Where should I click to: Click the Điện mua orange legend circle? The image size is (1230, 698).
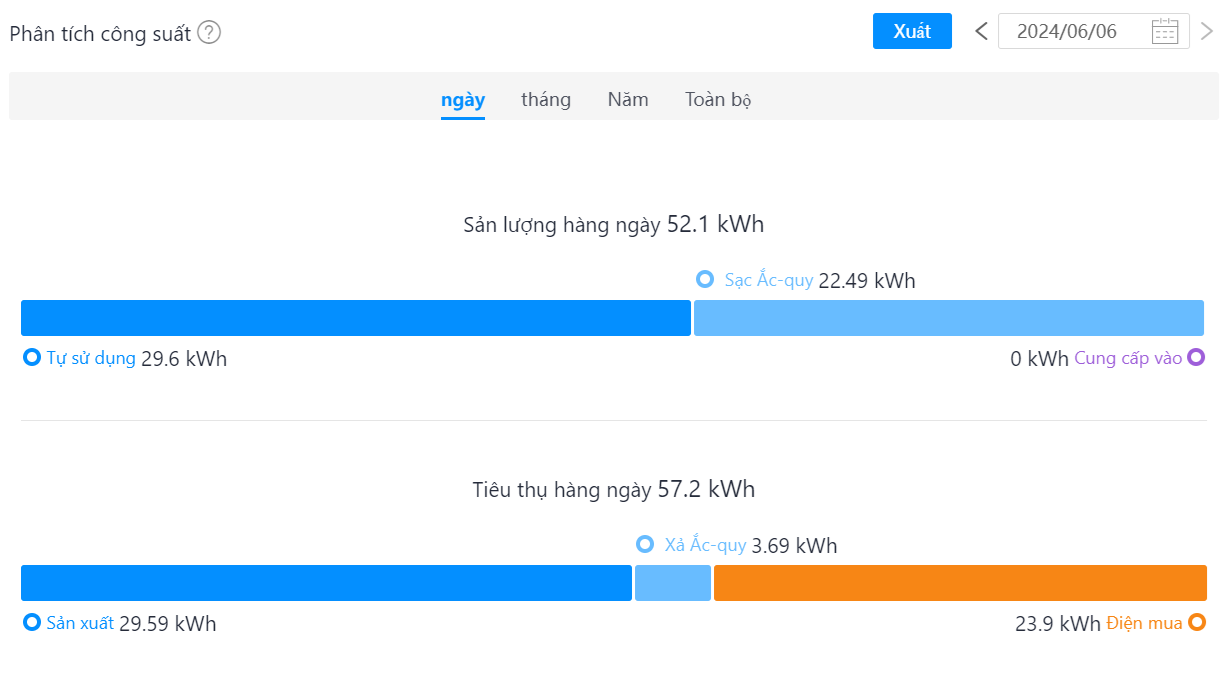[x=1196, y=623]
